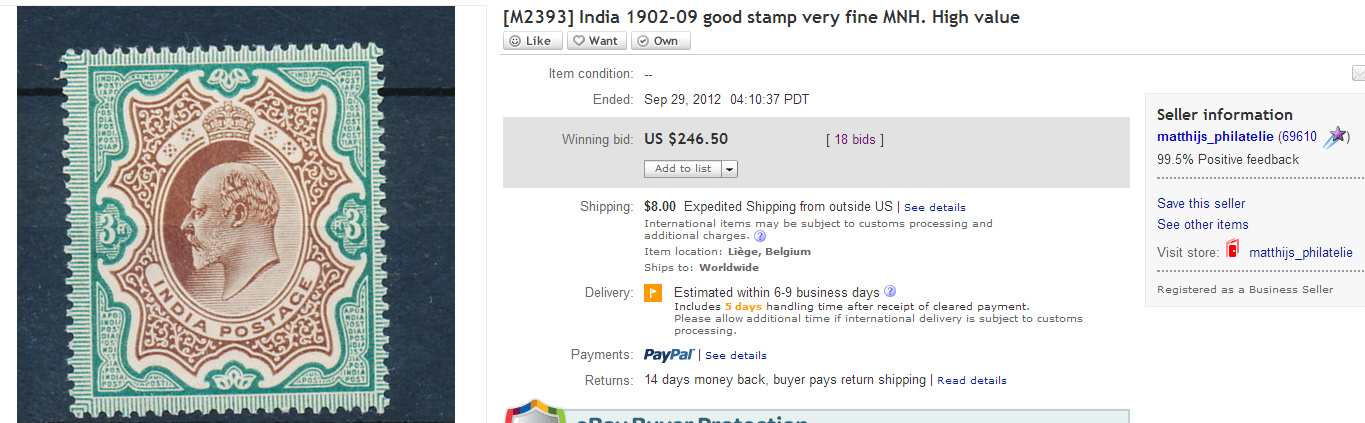The height and width of the screenshot is (423, 1365).
Task: Click matthijs_philatelie seller name link
Action: (x=1216, y=137)
